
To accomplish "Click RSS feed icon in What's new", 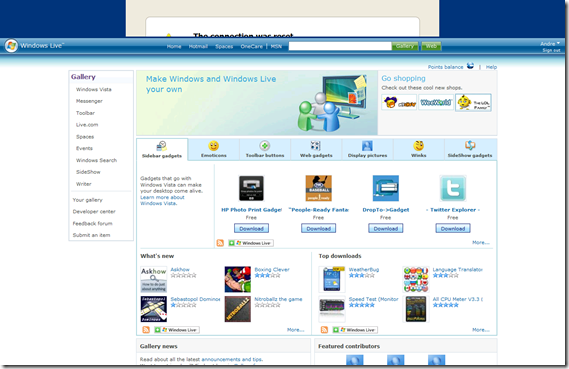I will (x=146, y=330).
